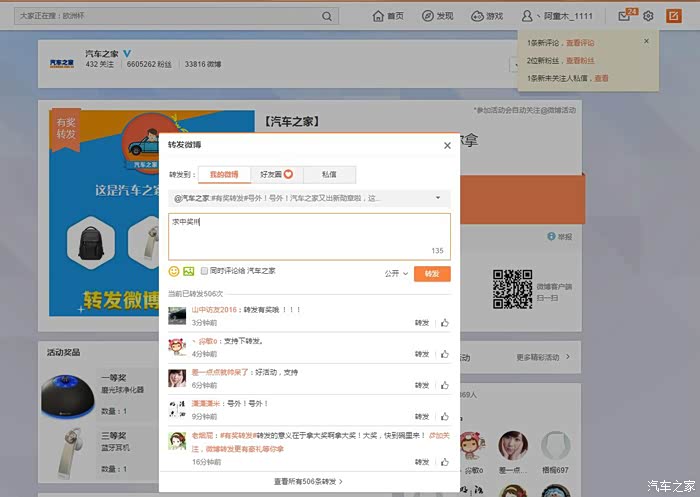Image resolution: width=700 pixels, height=497 pixels.
Task: Go to 首页 home in the top bar
Action: click(x=388, y=16)
